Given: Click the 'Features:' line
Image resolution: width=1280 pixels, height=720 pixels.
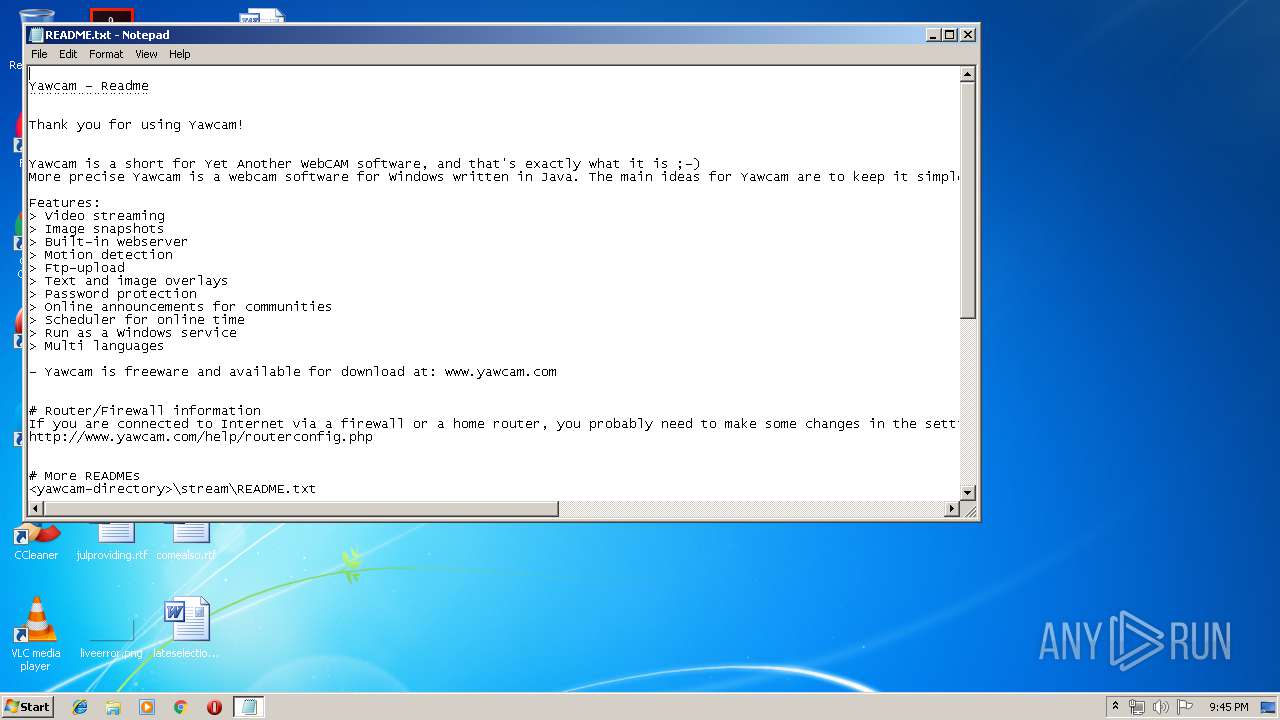Looking at the screenshot, I should [x=65, y=203].
